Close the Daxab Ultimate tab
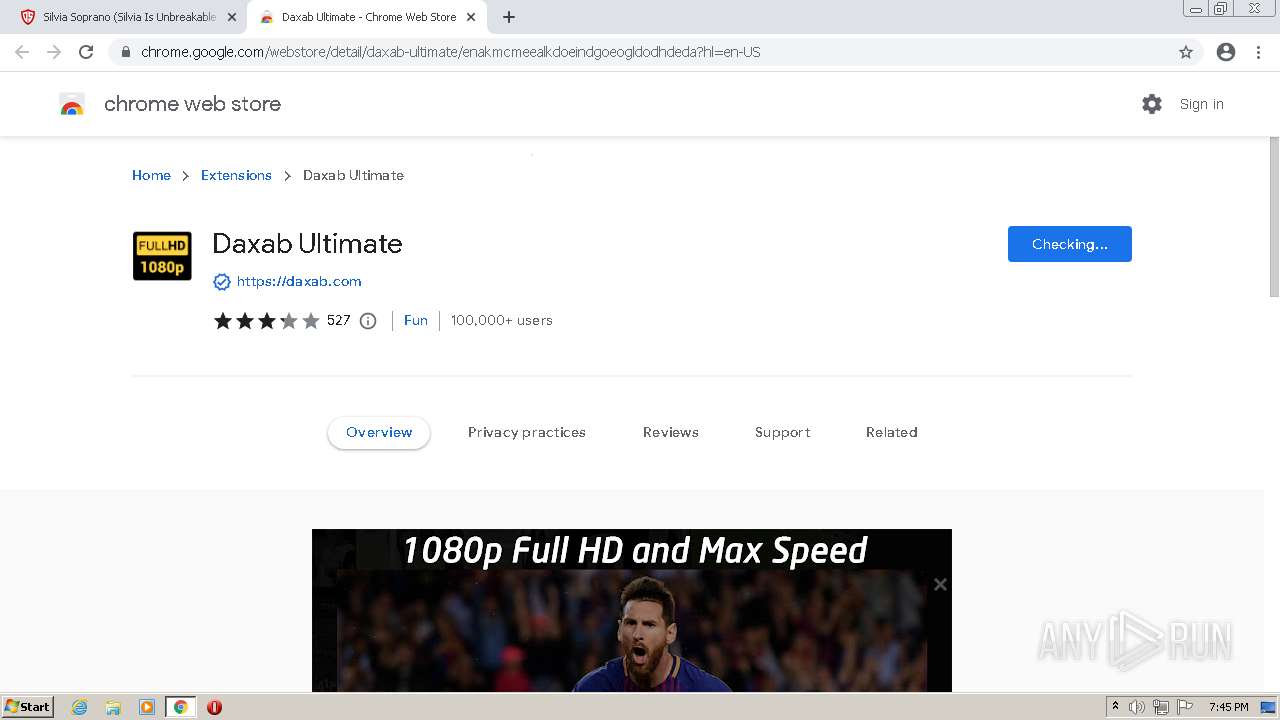The image size is (1280, 720). click(471, 17)
